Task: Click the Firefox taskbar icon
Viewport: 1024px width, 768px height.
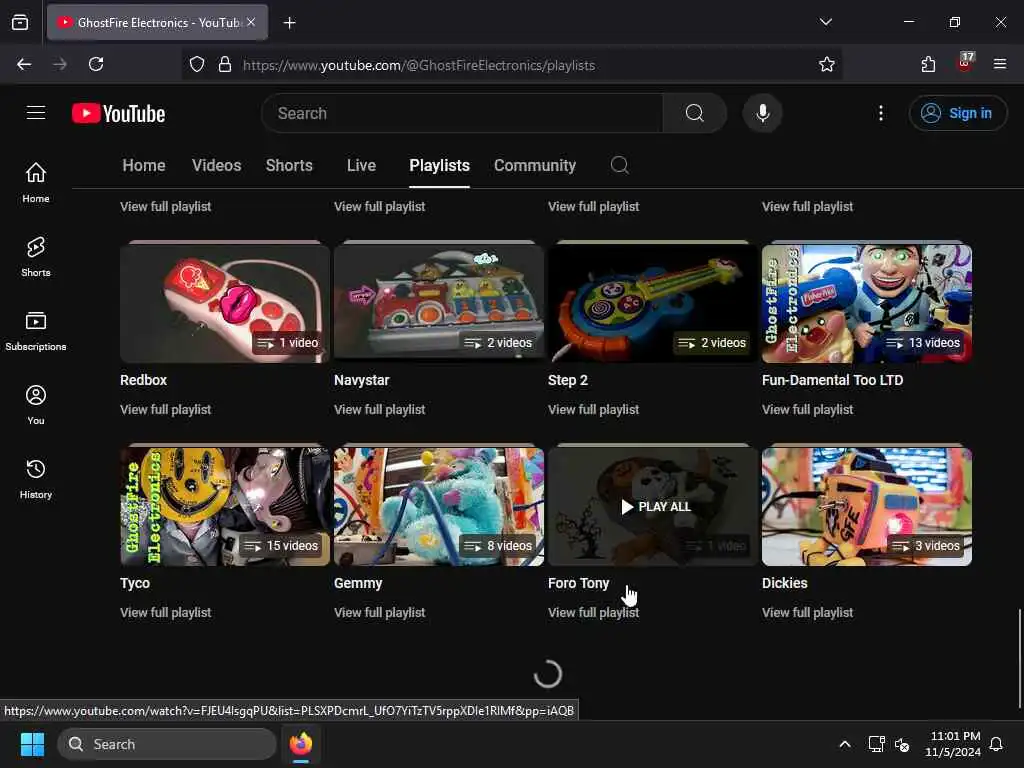Action: tap(300, 744)
